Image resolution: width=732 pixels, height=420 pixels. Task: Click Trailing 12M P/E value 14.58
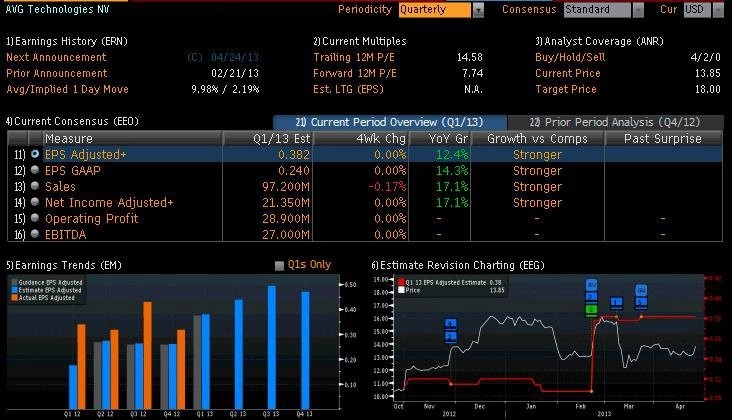coord(470,57)
